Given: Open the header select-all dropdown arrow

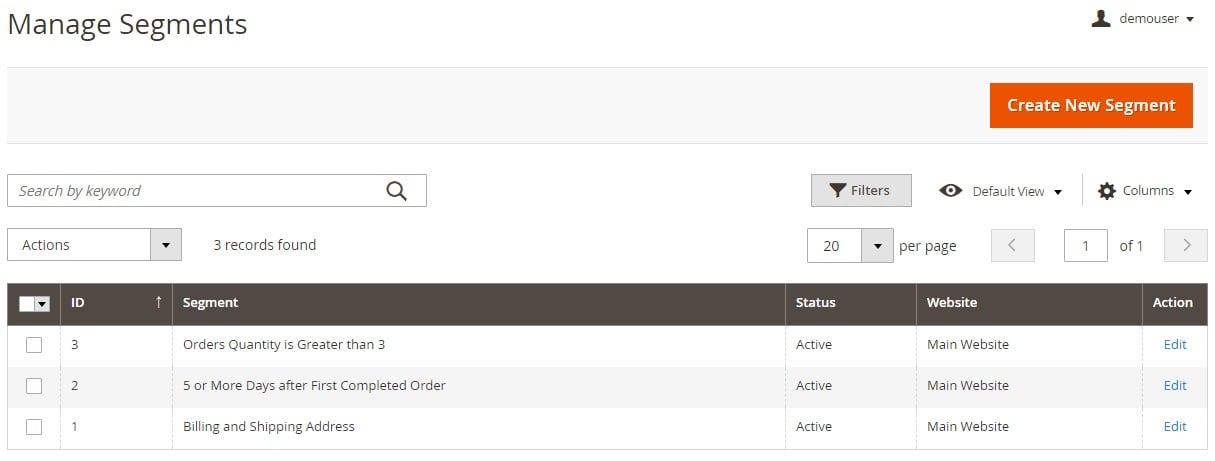Looking at the screenshot, I should 42,304.
